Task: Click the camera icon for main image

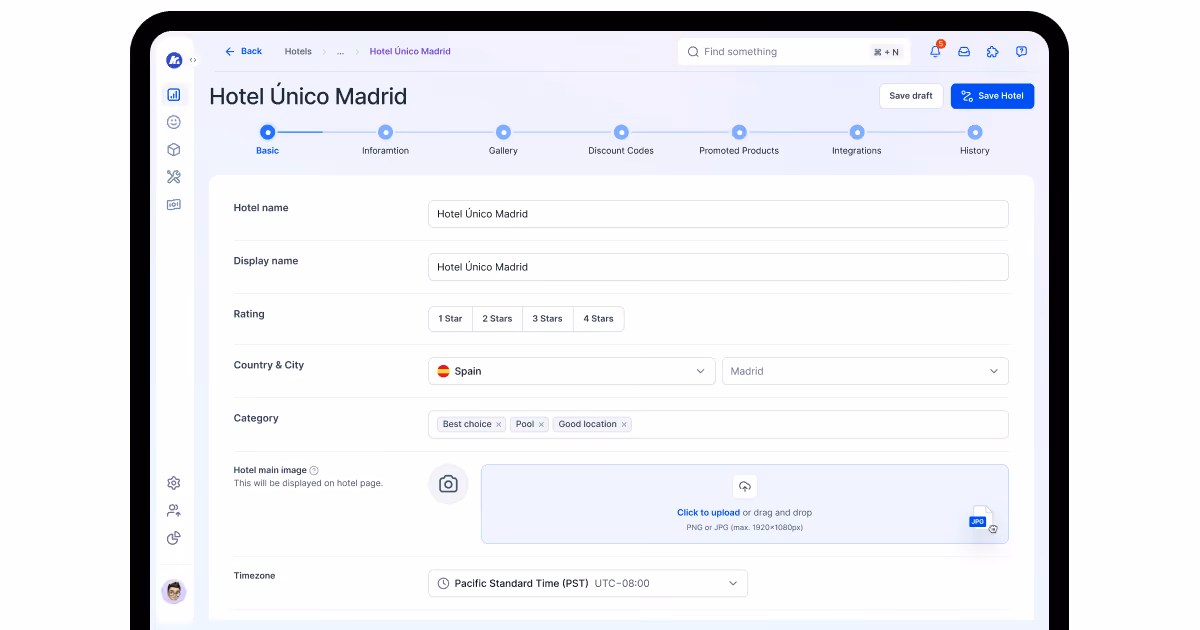Action: [x=448, y=484]
